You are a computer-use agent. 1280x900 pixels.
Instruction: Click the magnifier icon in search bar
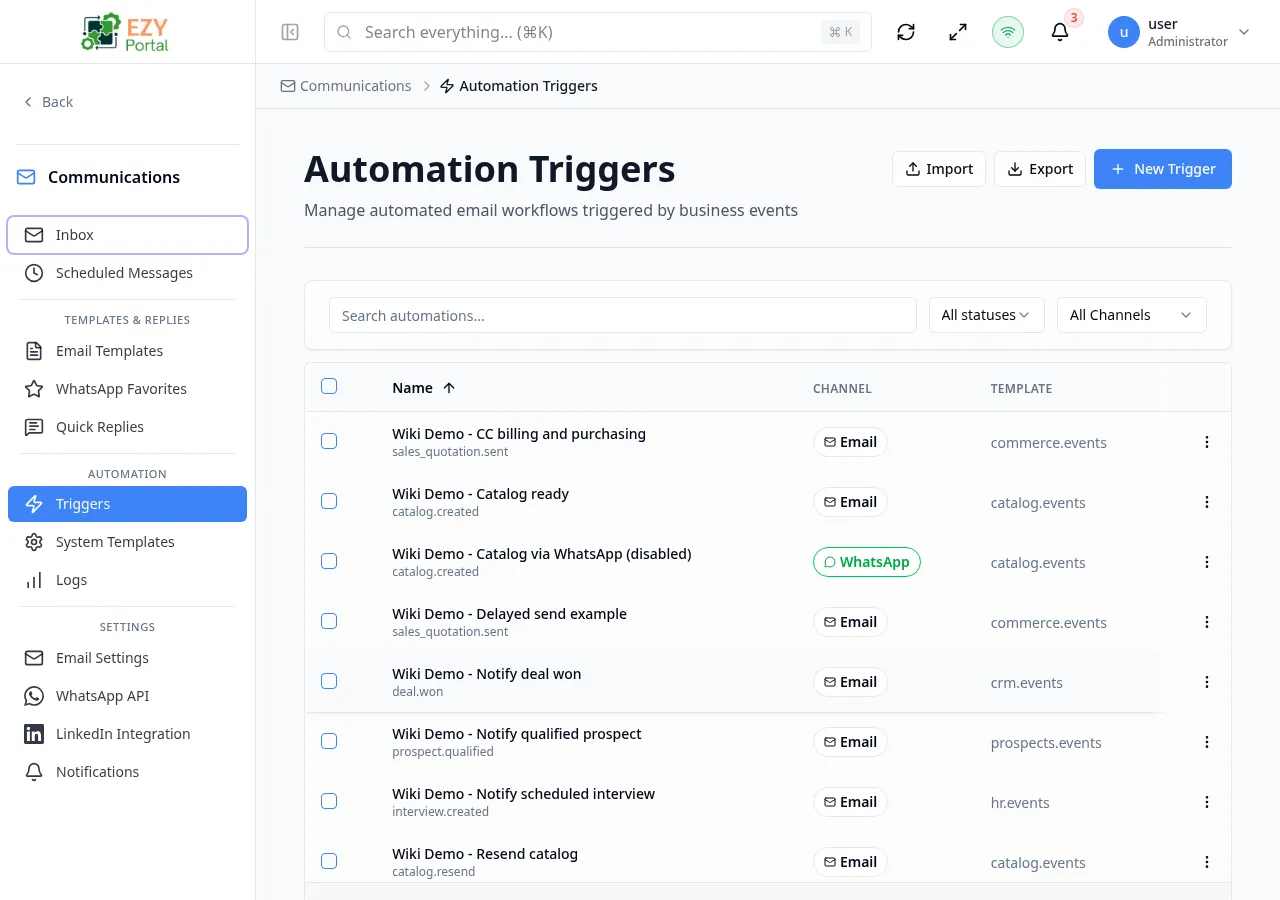344,32
